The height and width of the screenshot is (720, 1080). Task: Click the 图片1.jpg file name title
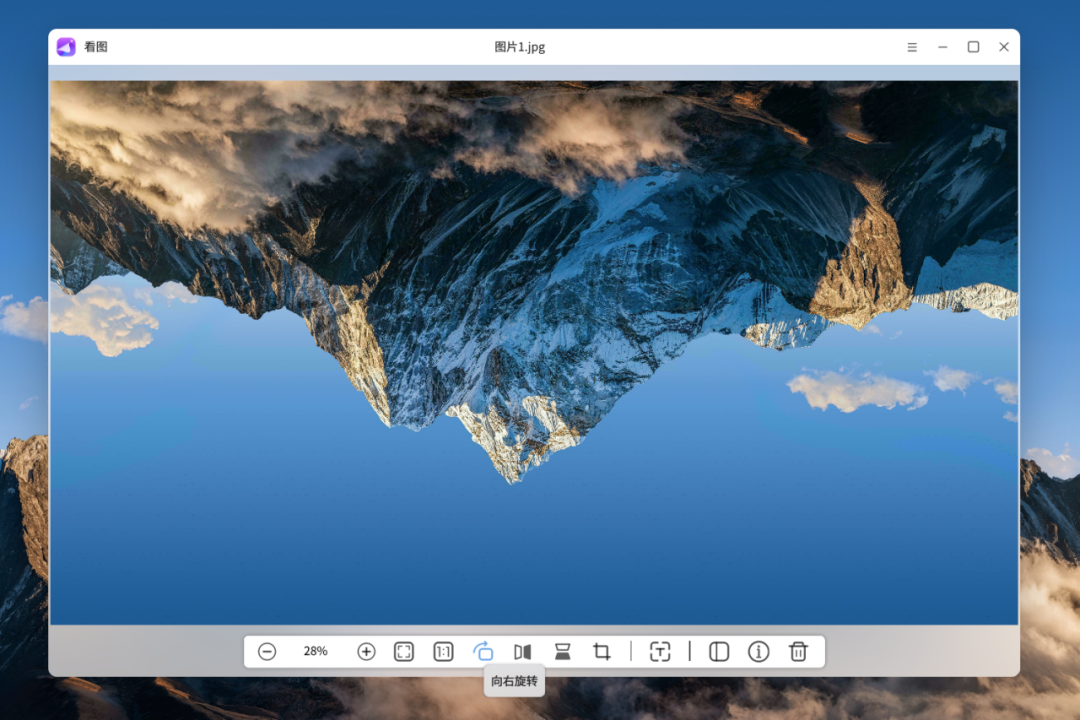520,47
